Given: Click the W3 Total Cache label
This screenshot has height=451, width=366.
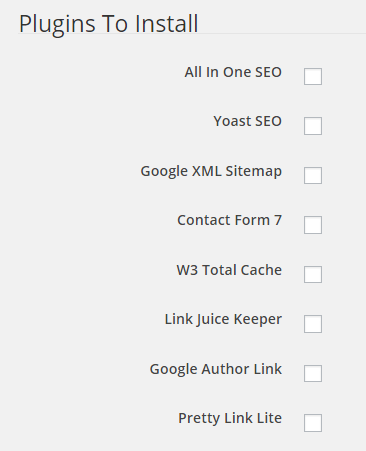Looking at the screenshot, I should point(229,270).
